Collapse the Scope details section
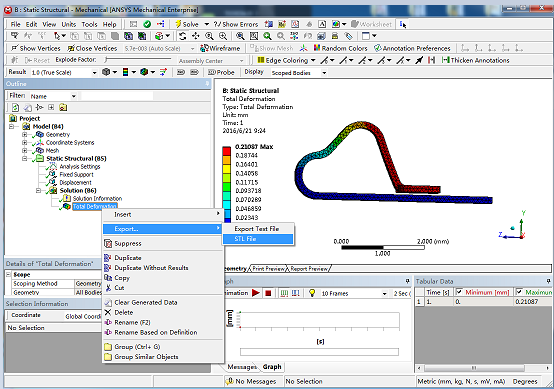 8,275
